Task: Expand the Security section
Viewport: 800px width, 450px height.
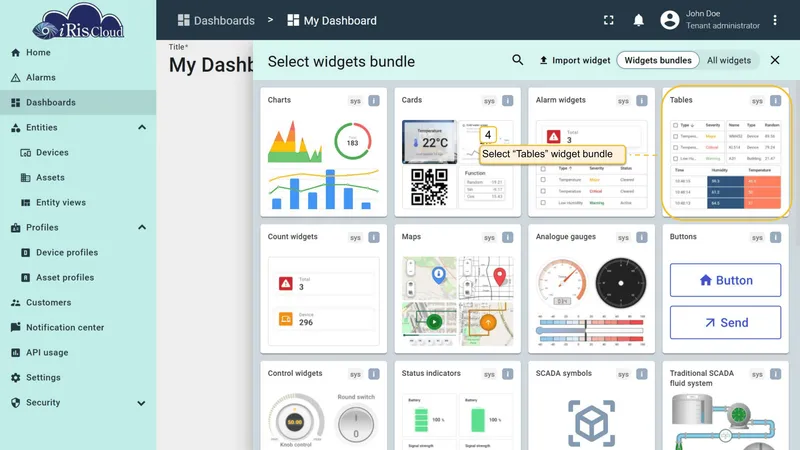Action: (141, 403)
